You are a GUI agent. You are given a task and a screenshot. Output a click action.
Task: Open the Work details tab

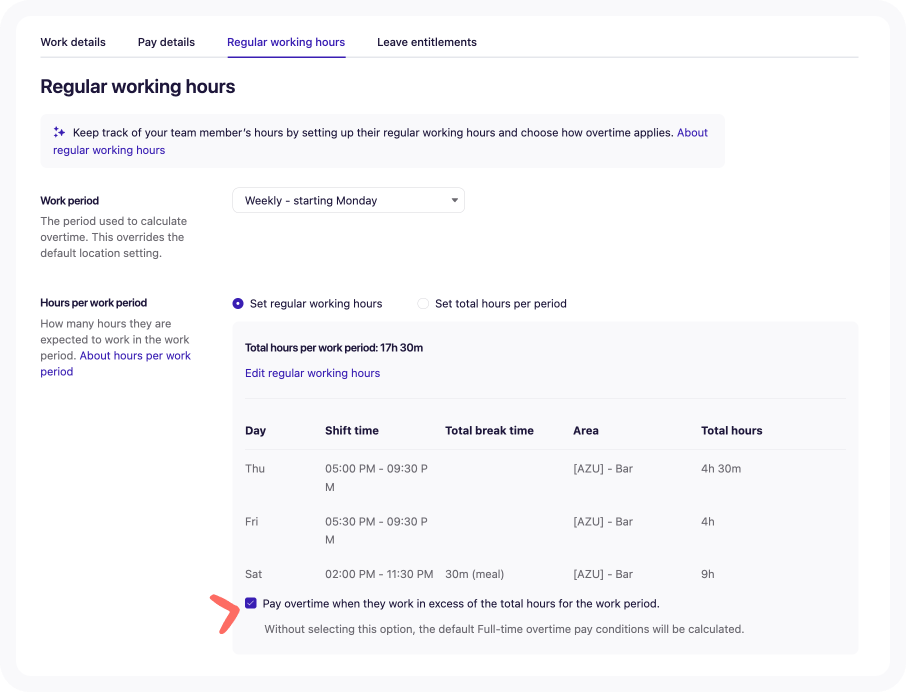click(73, 42)
